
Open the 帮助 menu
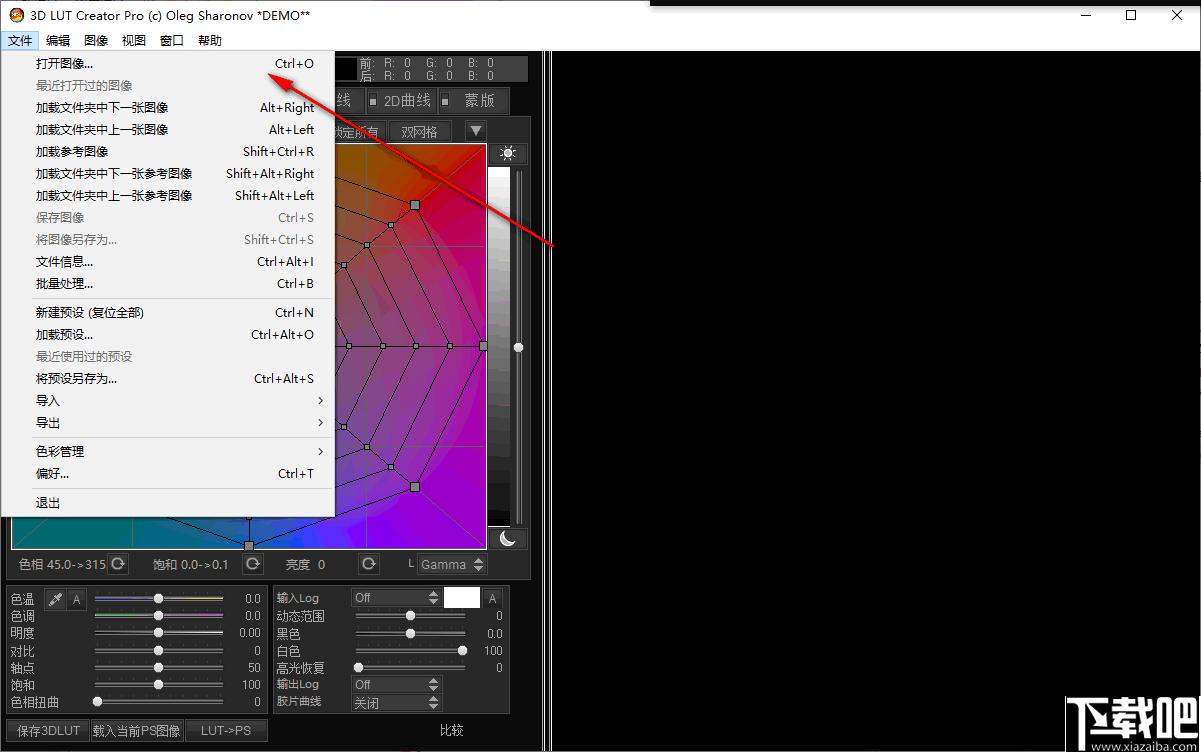click(210, 40)
